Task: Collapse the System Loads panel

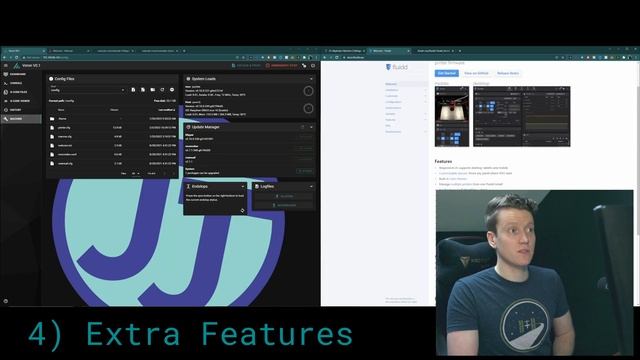Action: pyautogui.click(x=311, y=79)
